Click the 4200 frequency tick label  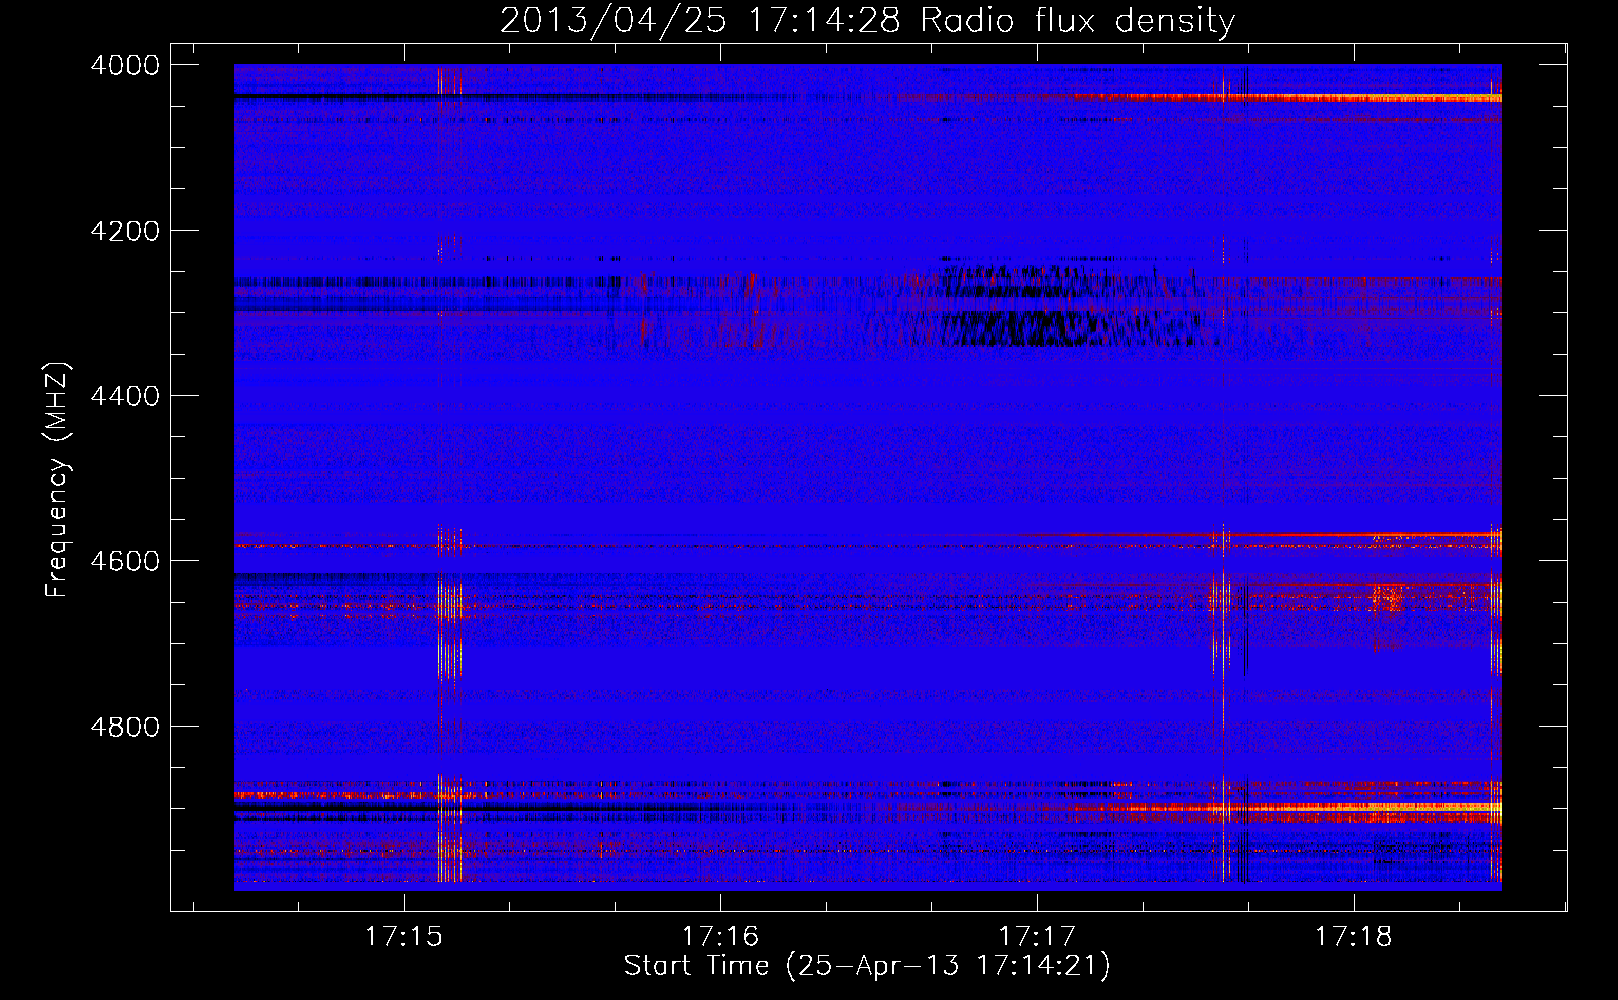coord(125,231)
